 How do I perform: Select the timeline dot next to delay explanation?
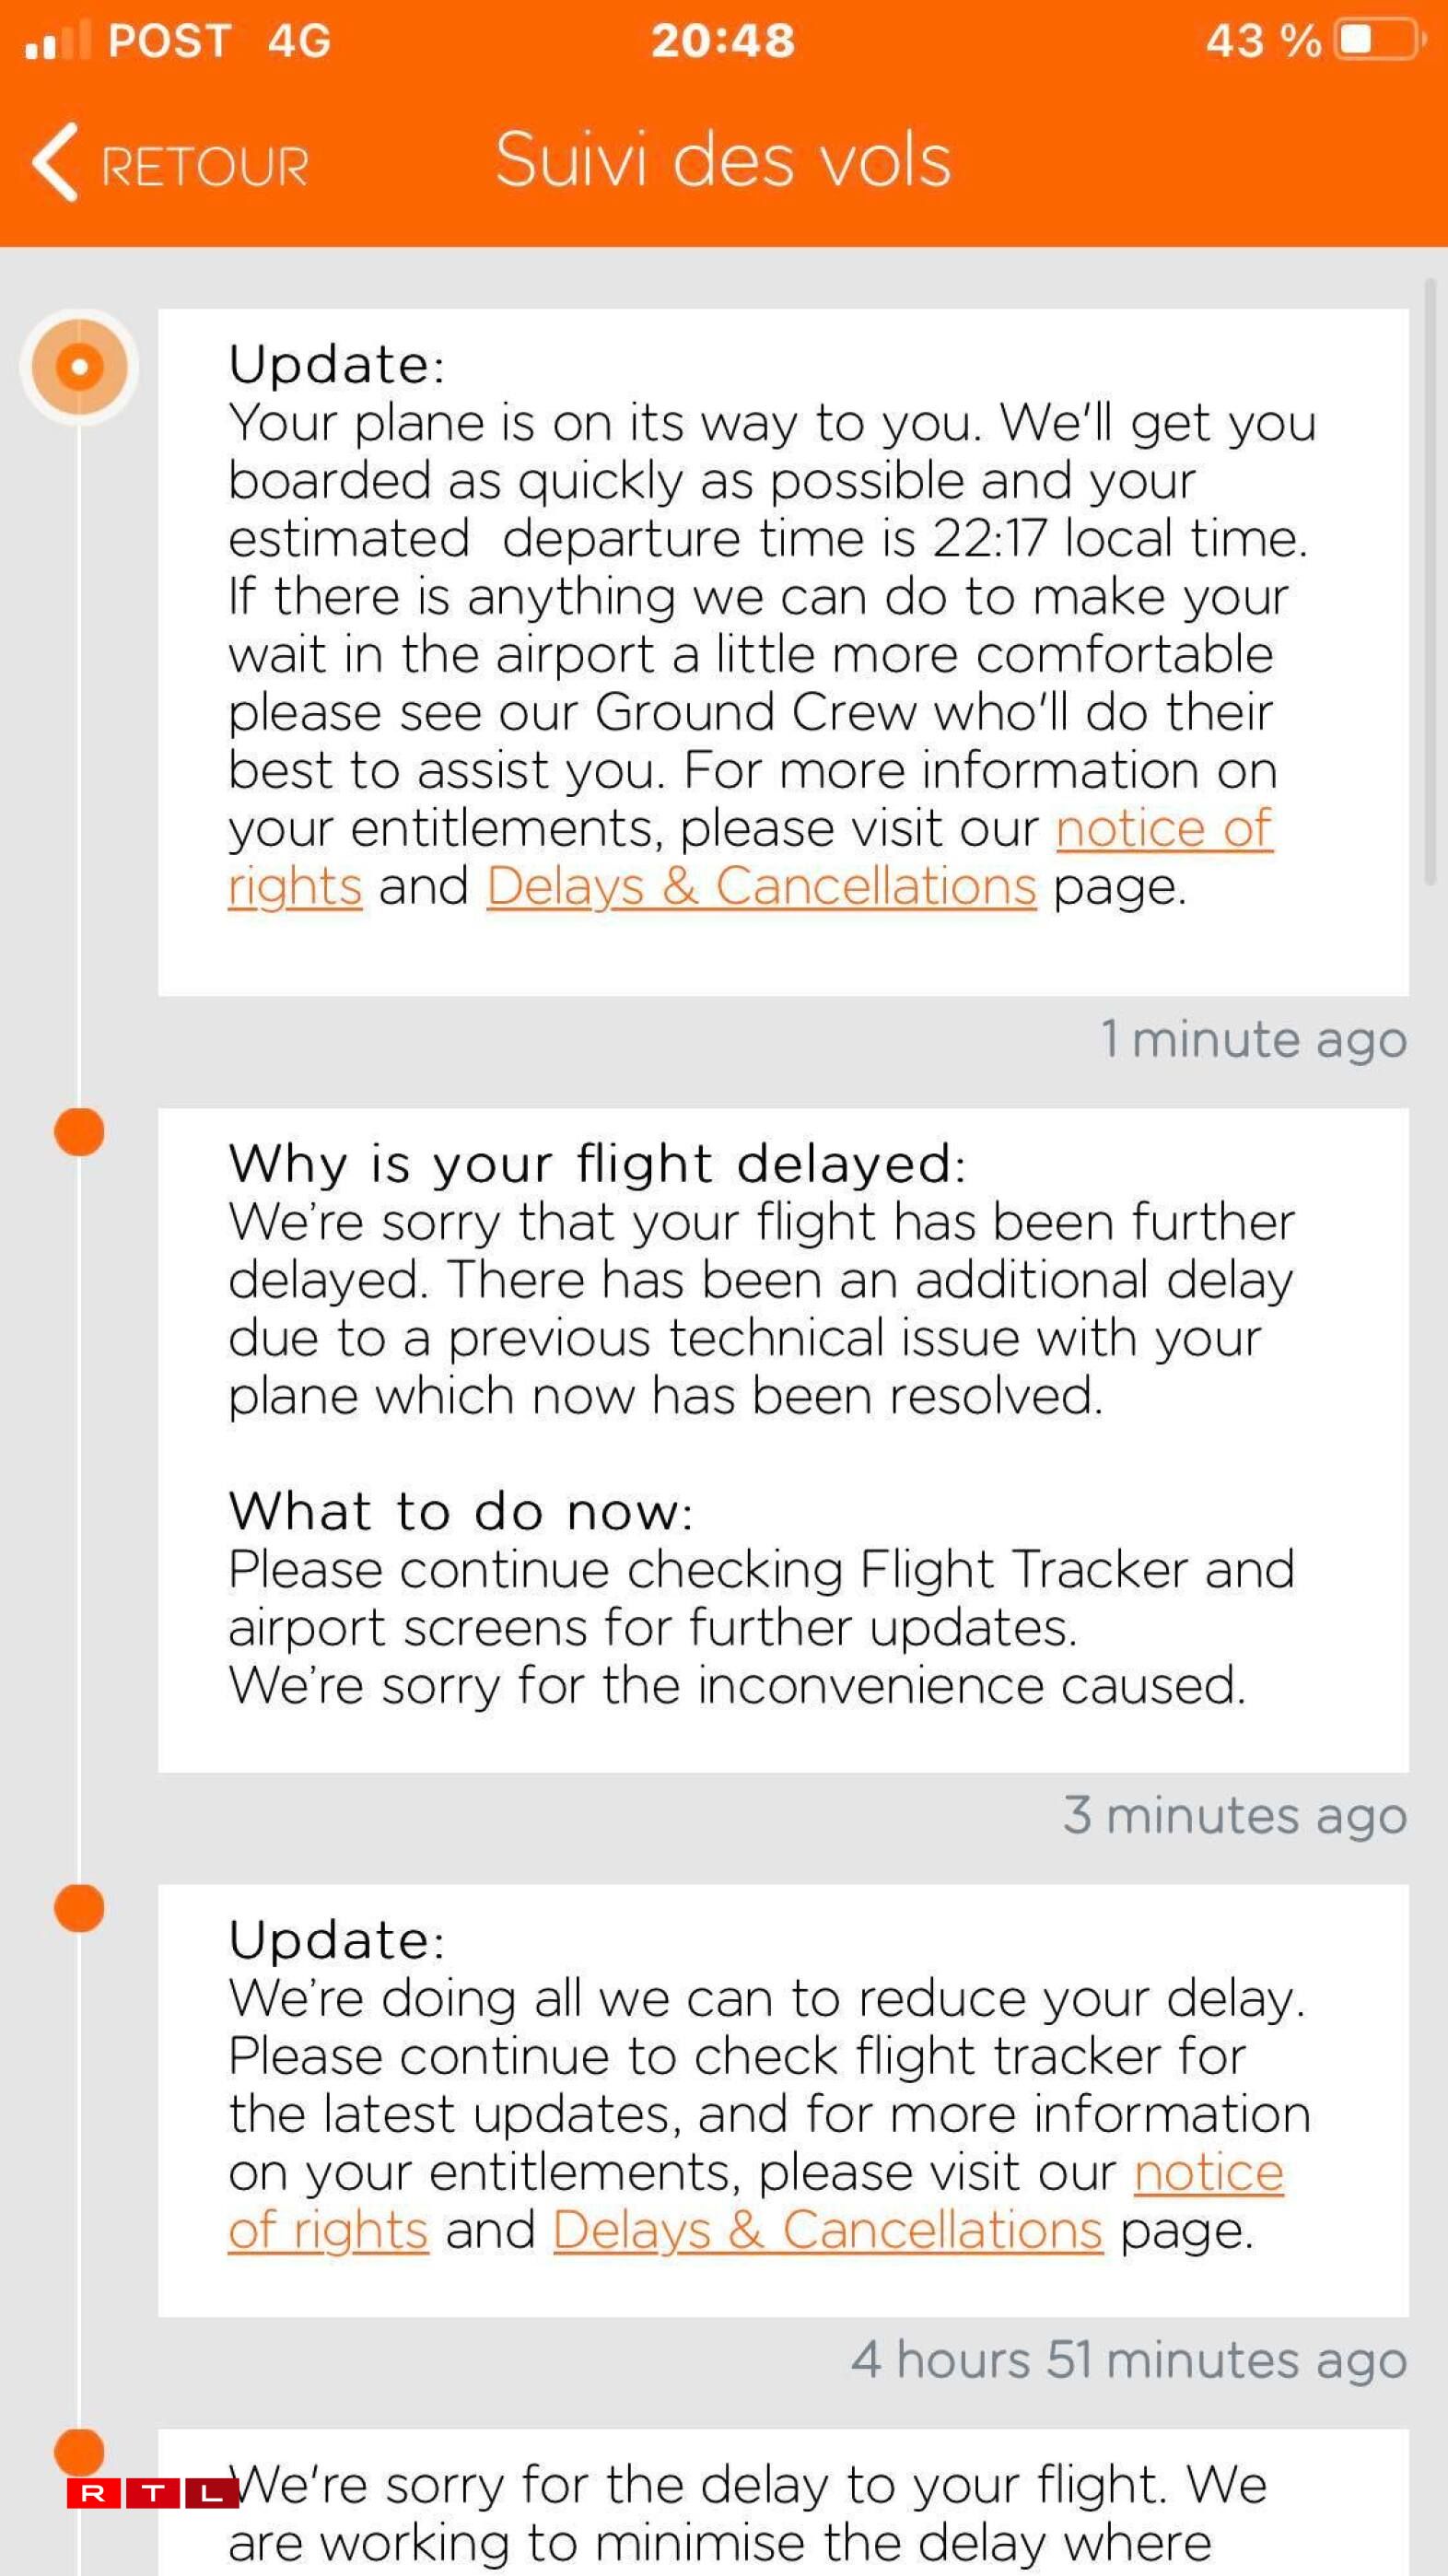coord(80,1133)
